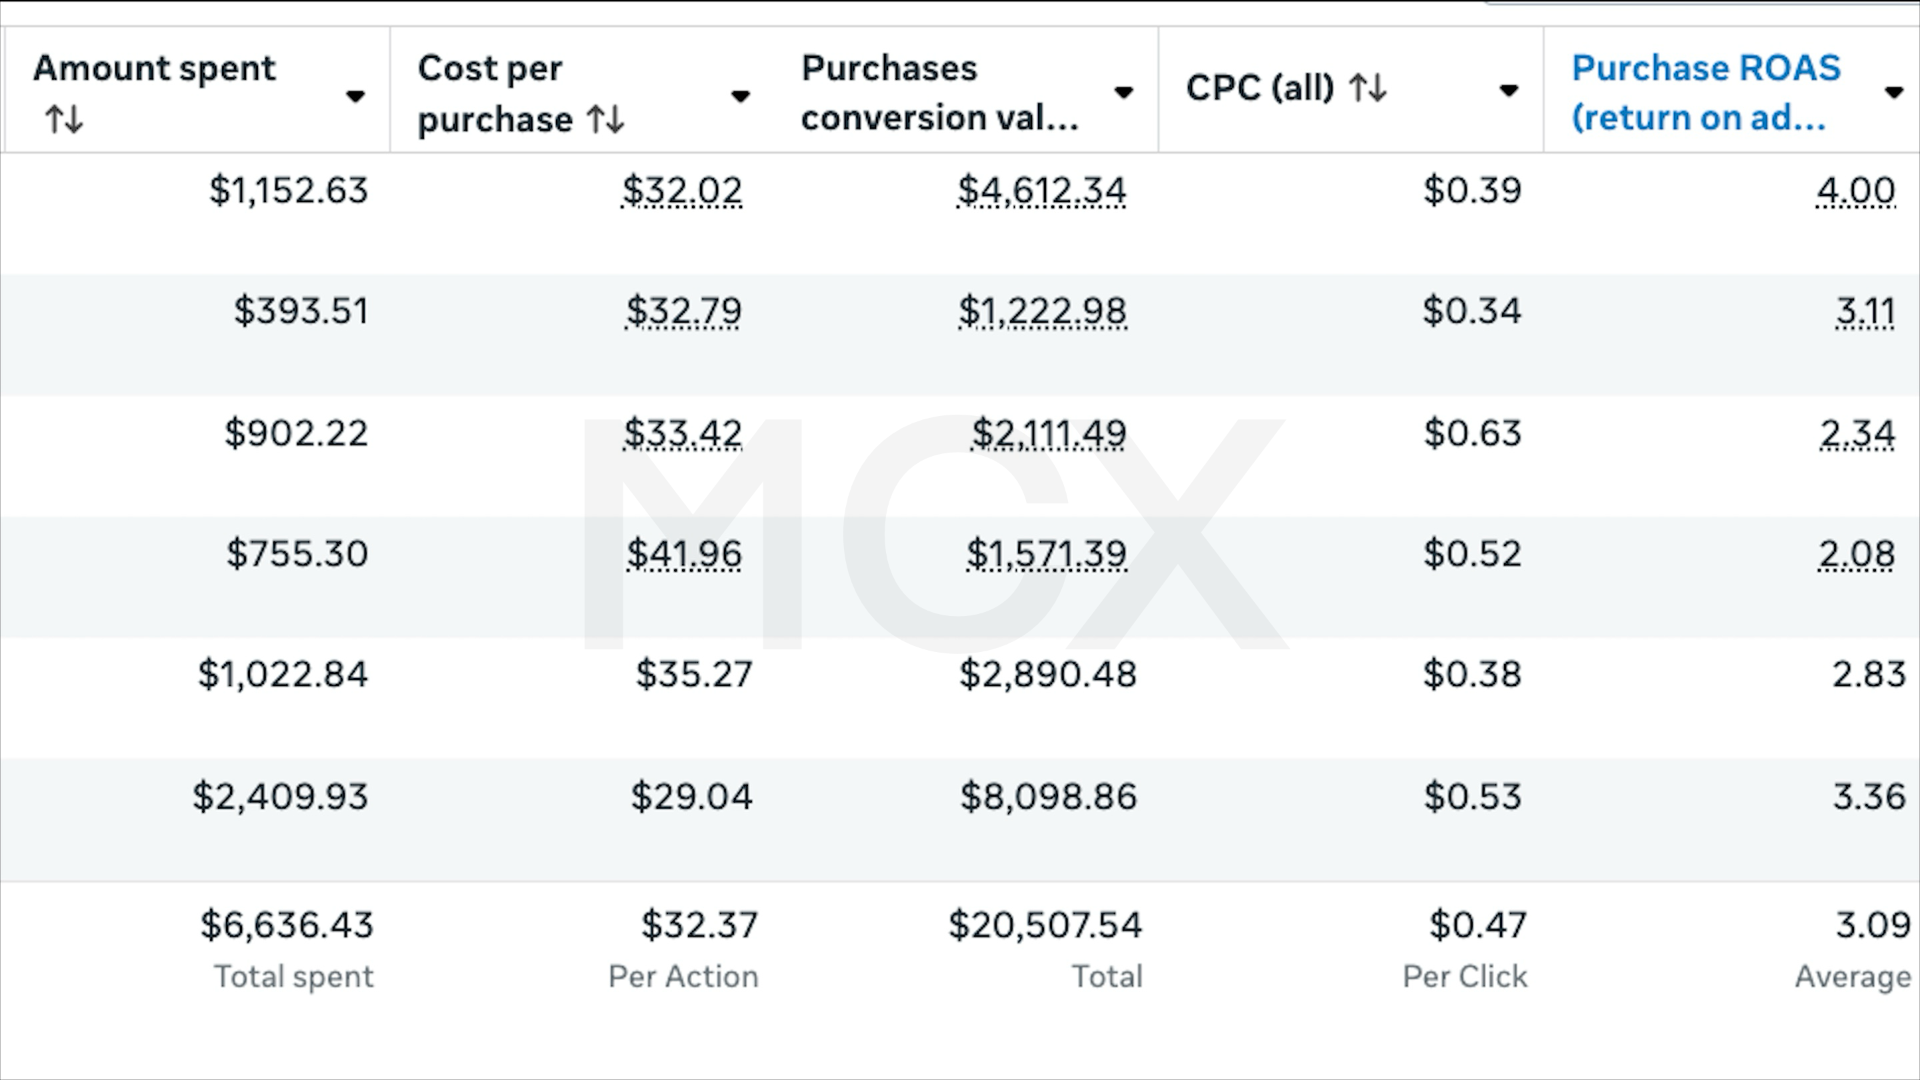Click the 2.34 ROAS value
The width and height of the screenshot is (1920, 1080).
click(x=1857, y=433)
